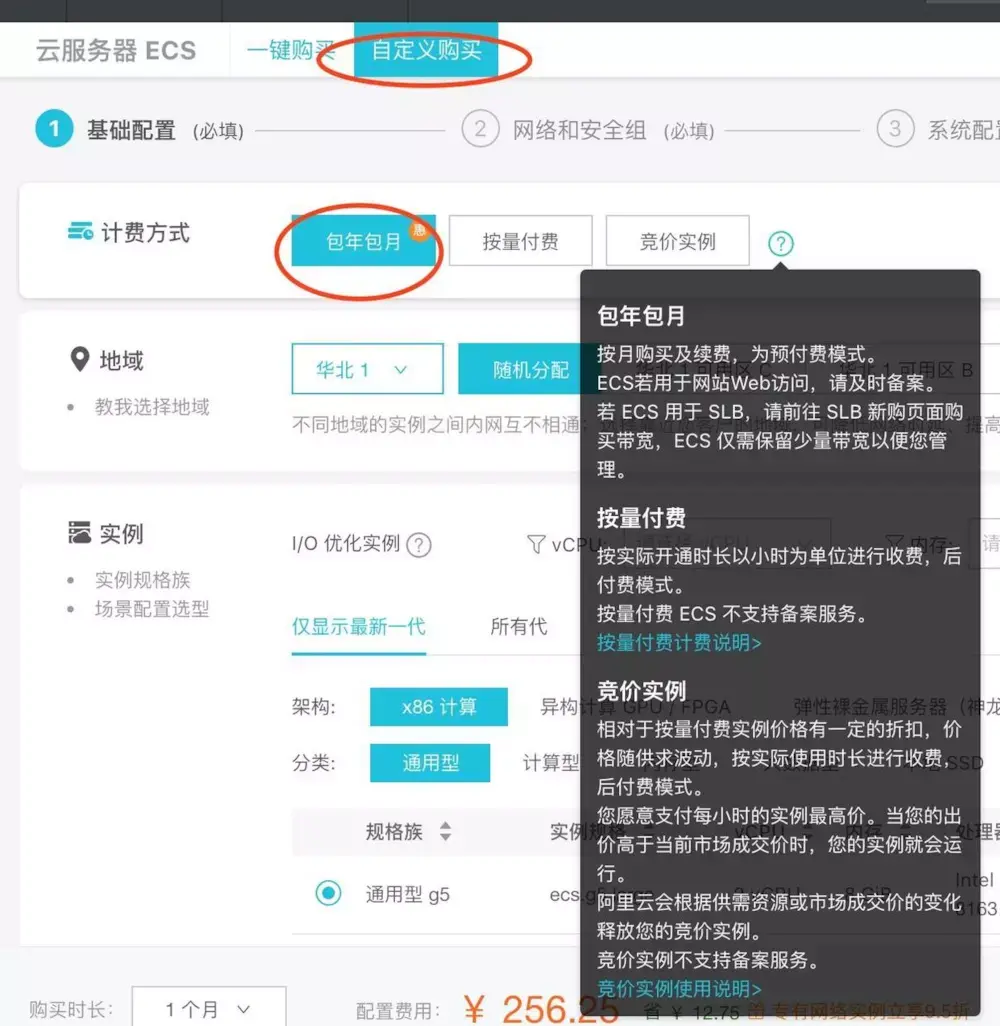Click the 计费方式 section icon
This screenshot has height=1026, width=1000.
click(x=80, y=231)
